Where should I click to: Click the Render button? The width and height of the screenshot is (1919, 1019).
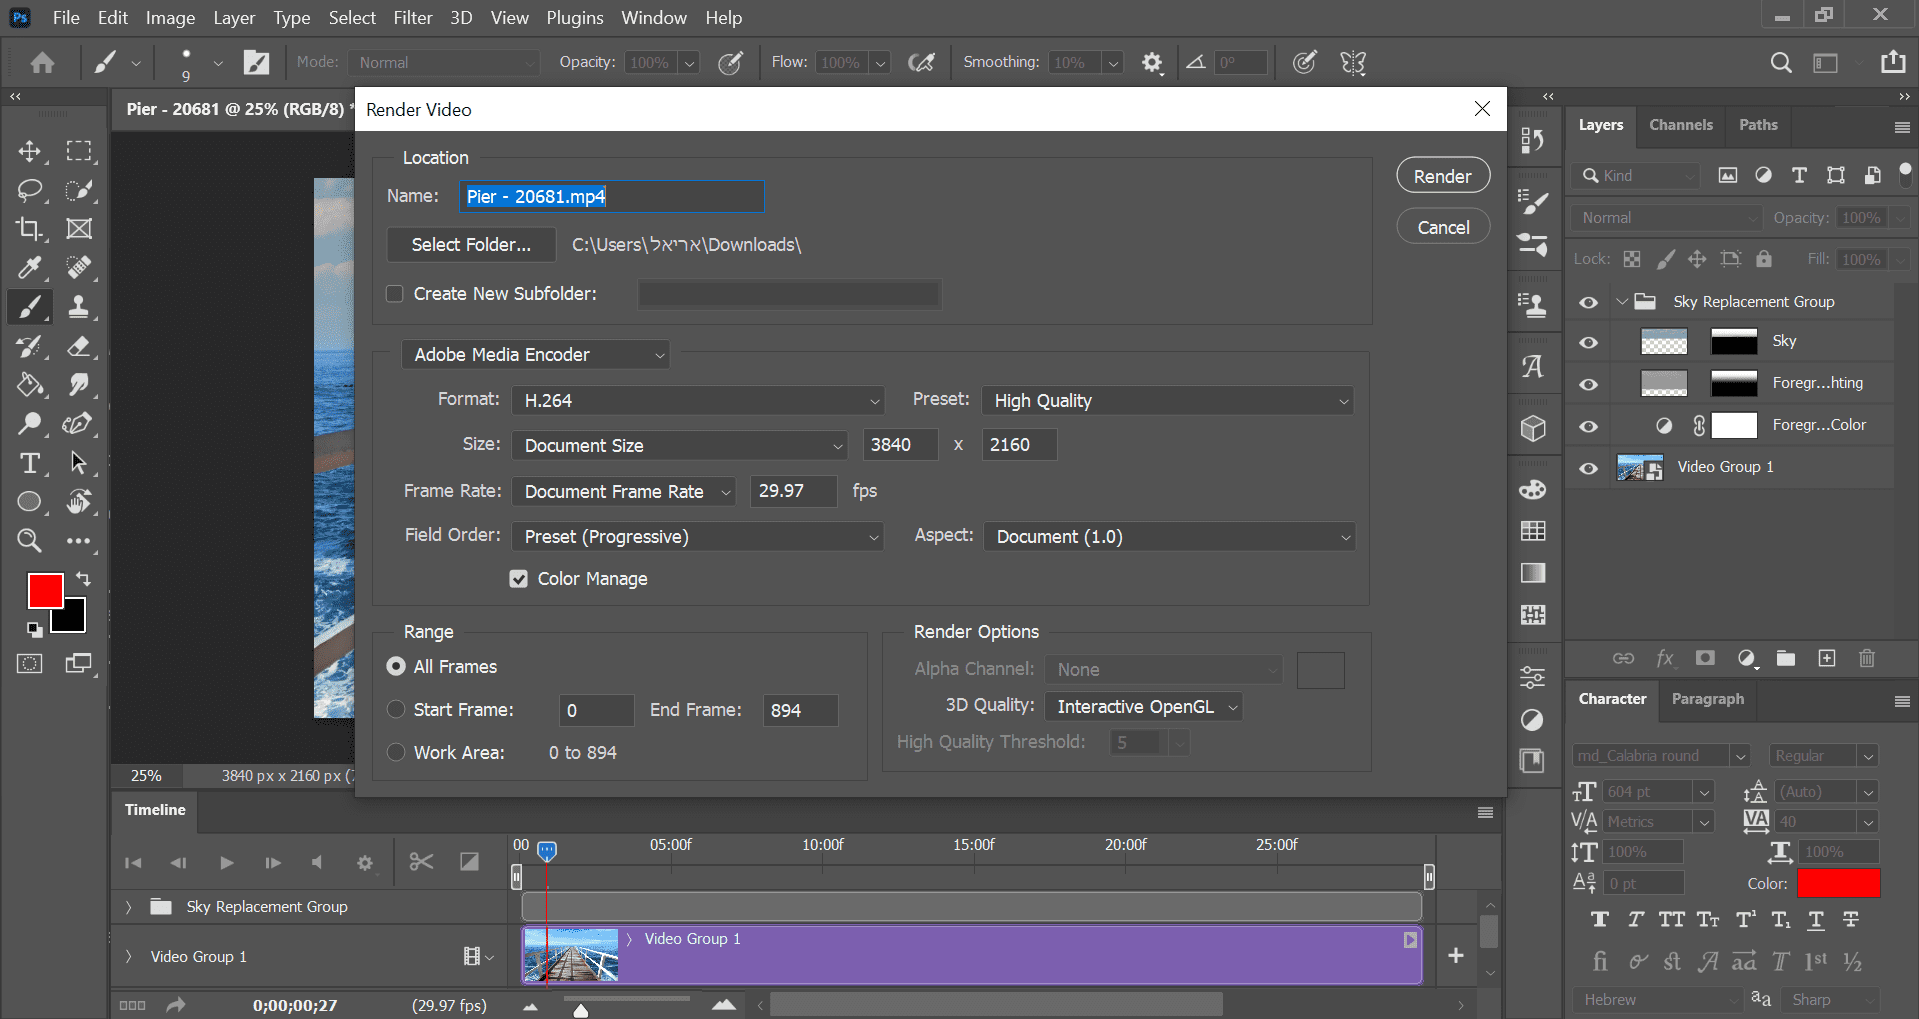point(1442,176)
